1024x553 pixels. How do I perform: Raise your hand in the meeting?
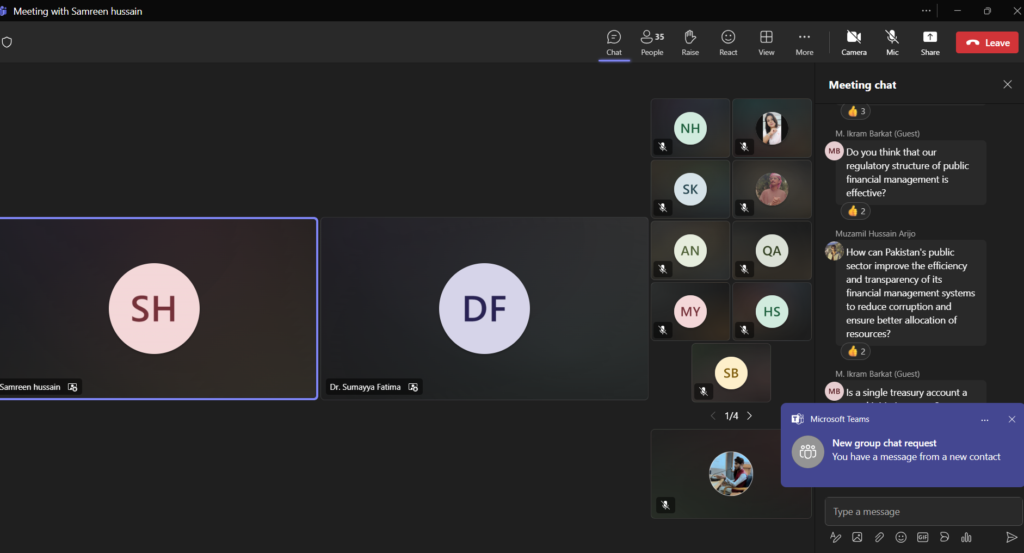click(x=690, y=43)
